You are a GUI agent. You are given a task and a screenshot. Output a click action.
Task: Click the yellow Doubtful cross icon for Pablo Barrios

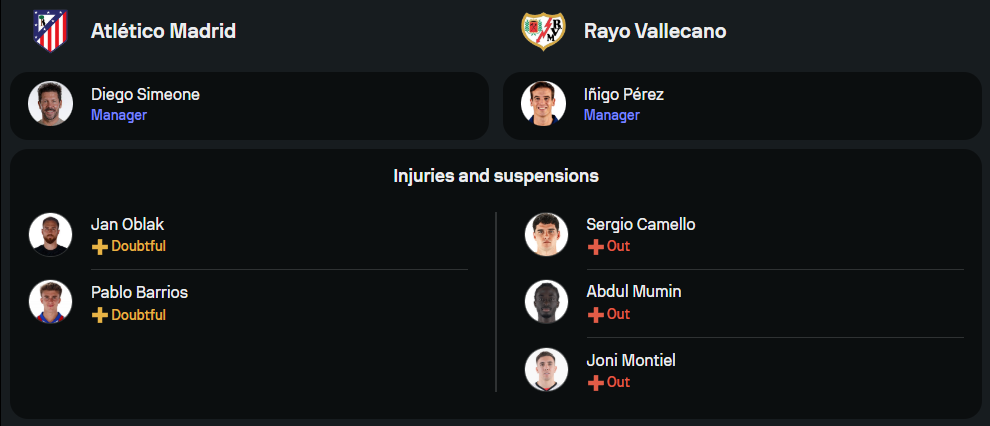(x=99, y=315)
